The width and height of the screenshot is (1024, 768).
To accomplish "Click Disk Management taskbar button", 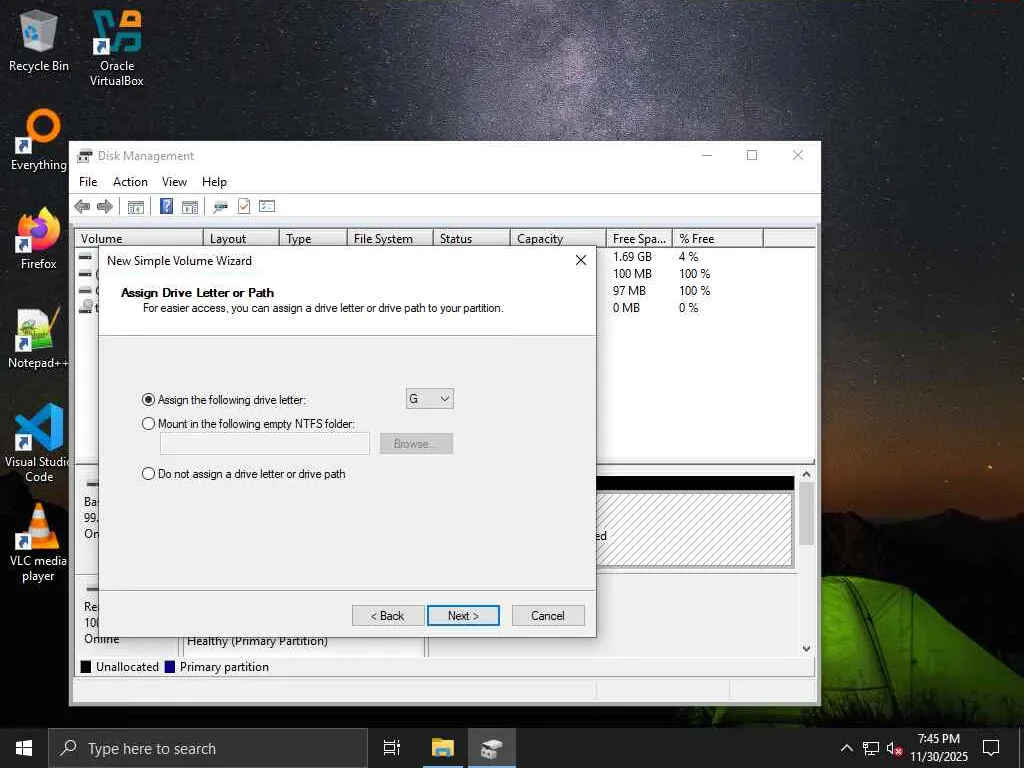I will (492, 748).
